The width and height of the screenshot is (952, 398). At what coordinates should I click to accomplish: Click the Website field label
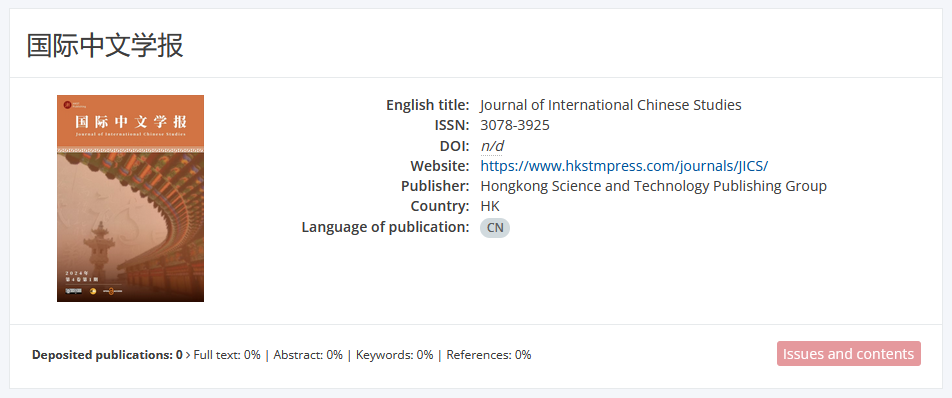click(x=440, y=166)
